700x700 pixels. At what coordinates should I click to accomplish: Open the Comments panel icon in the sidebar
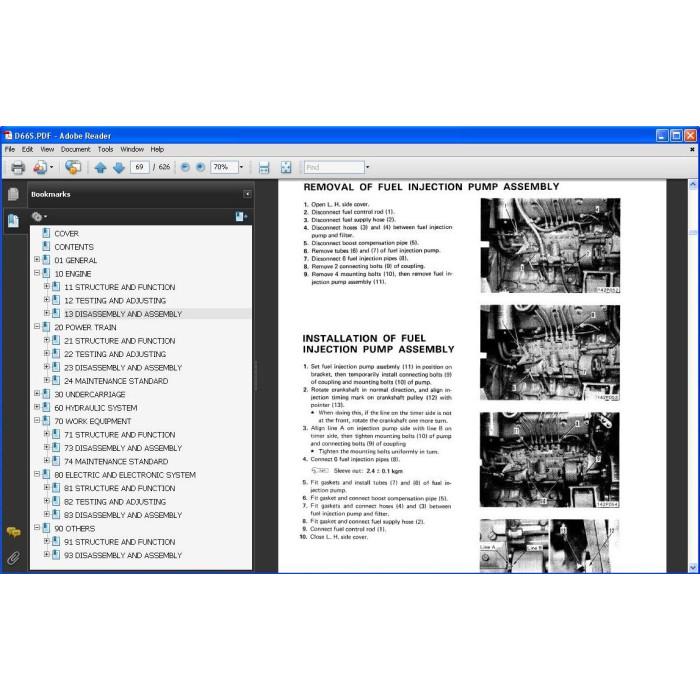(x=13, y=532)
